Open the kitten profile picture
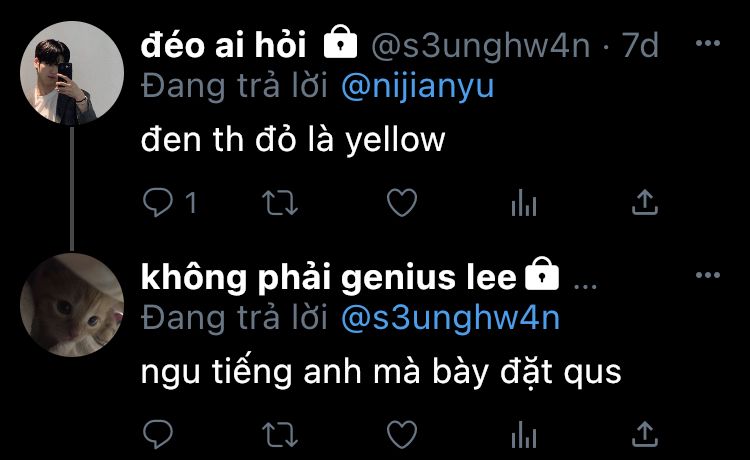The height and width of the screenshot is (460, 750). (x=72, y=305)
